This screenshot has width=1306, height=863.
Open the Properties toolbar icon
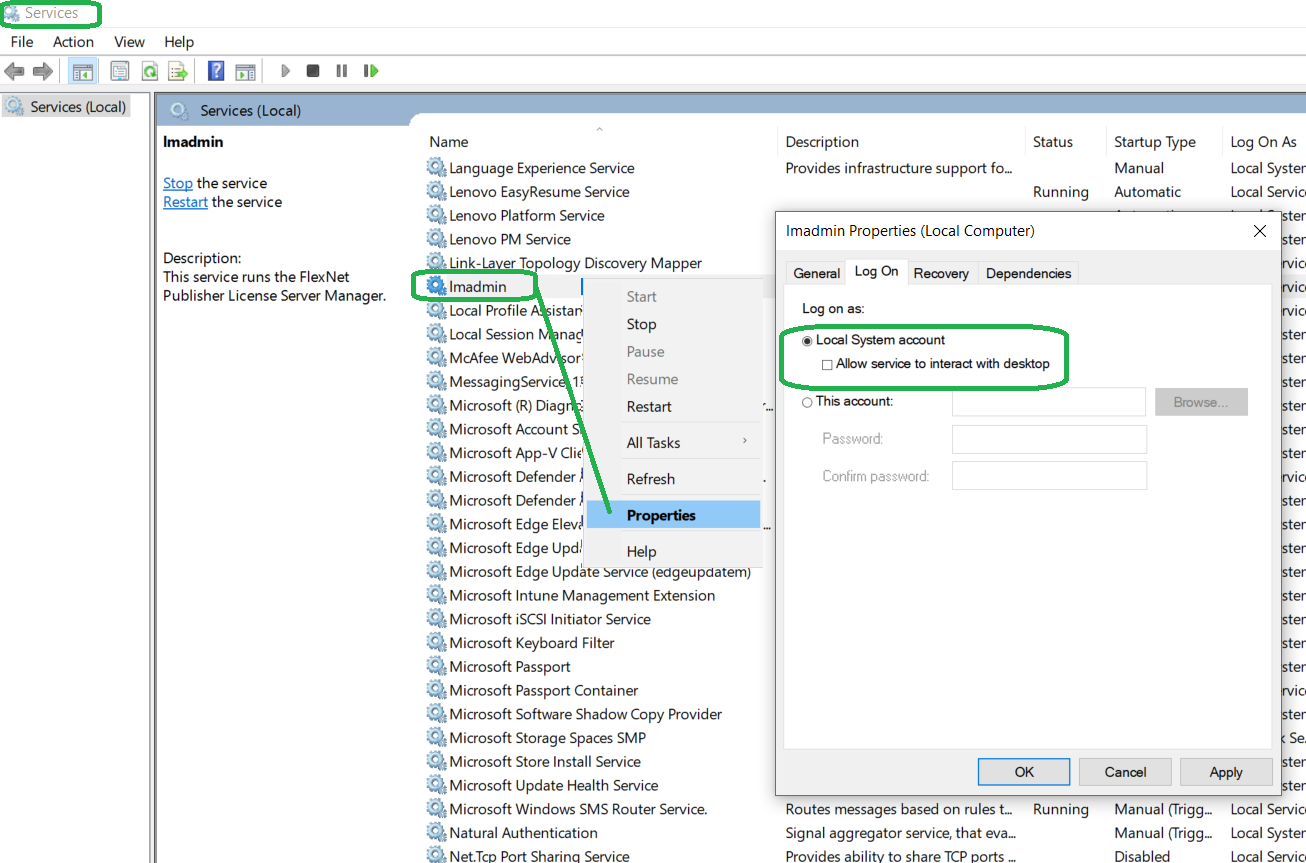120,71
